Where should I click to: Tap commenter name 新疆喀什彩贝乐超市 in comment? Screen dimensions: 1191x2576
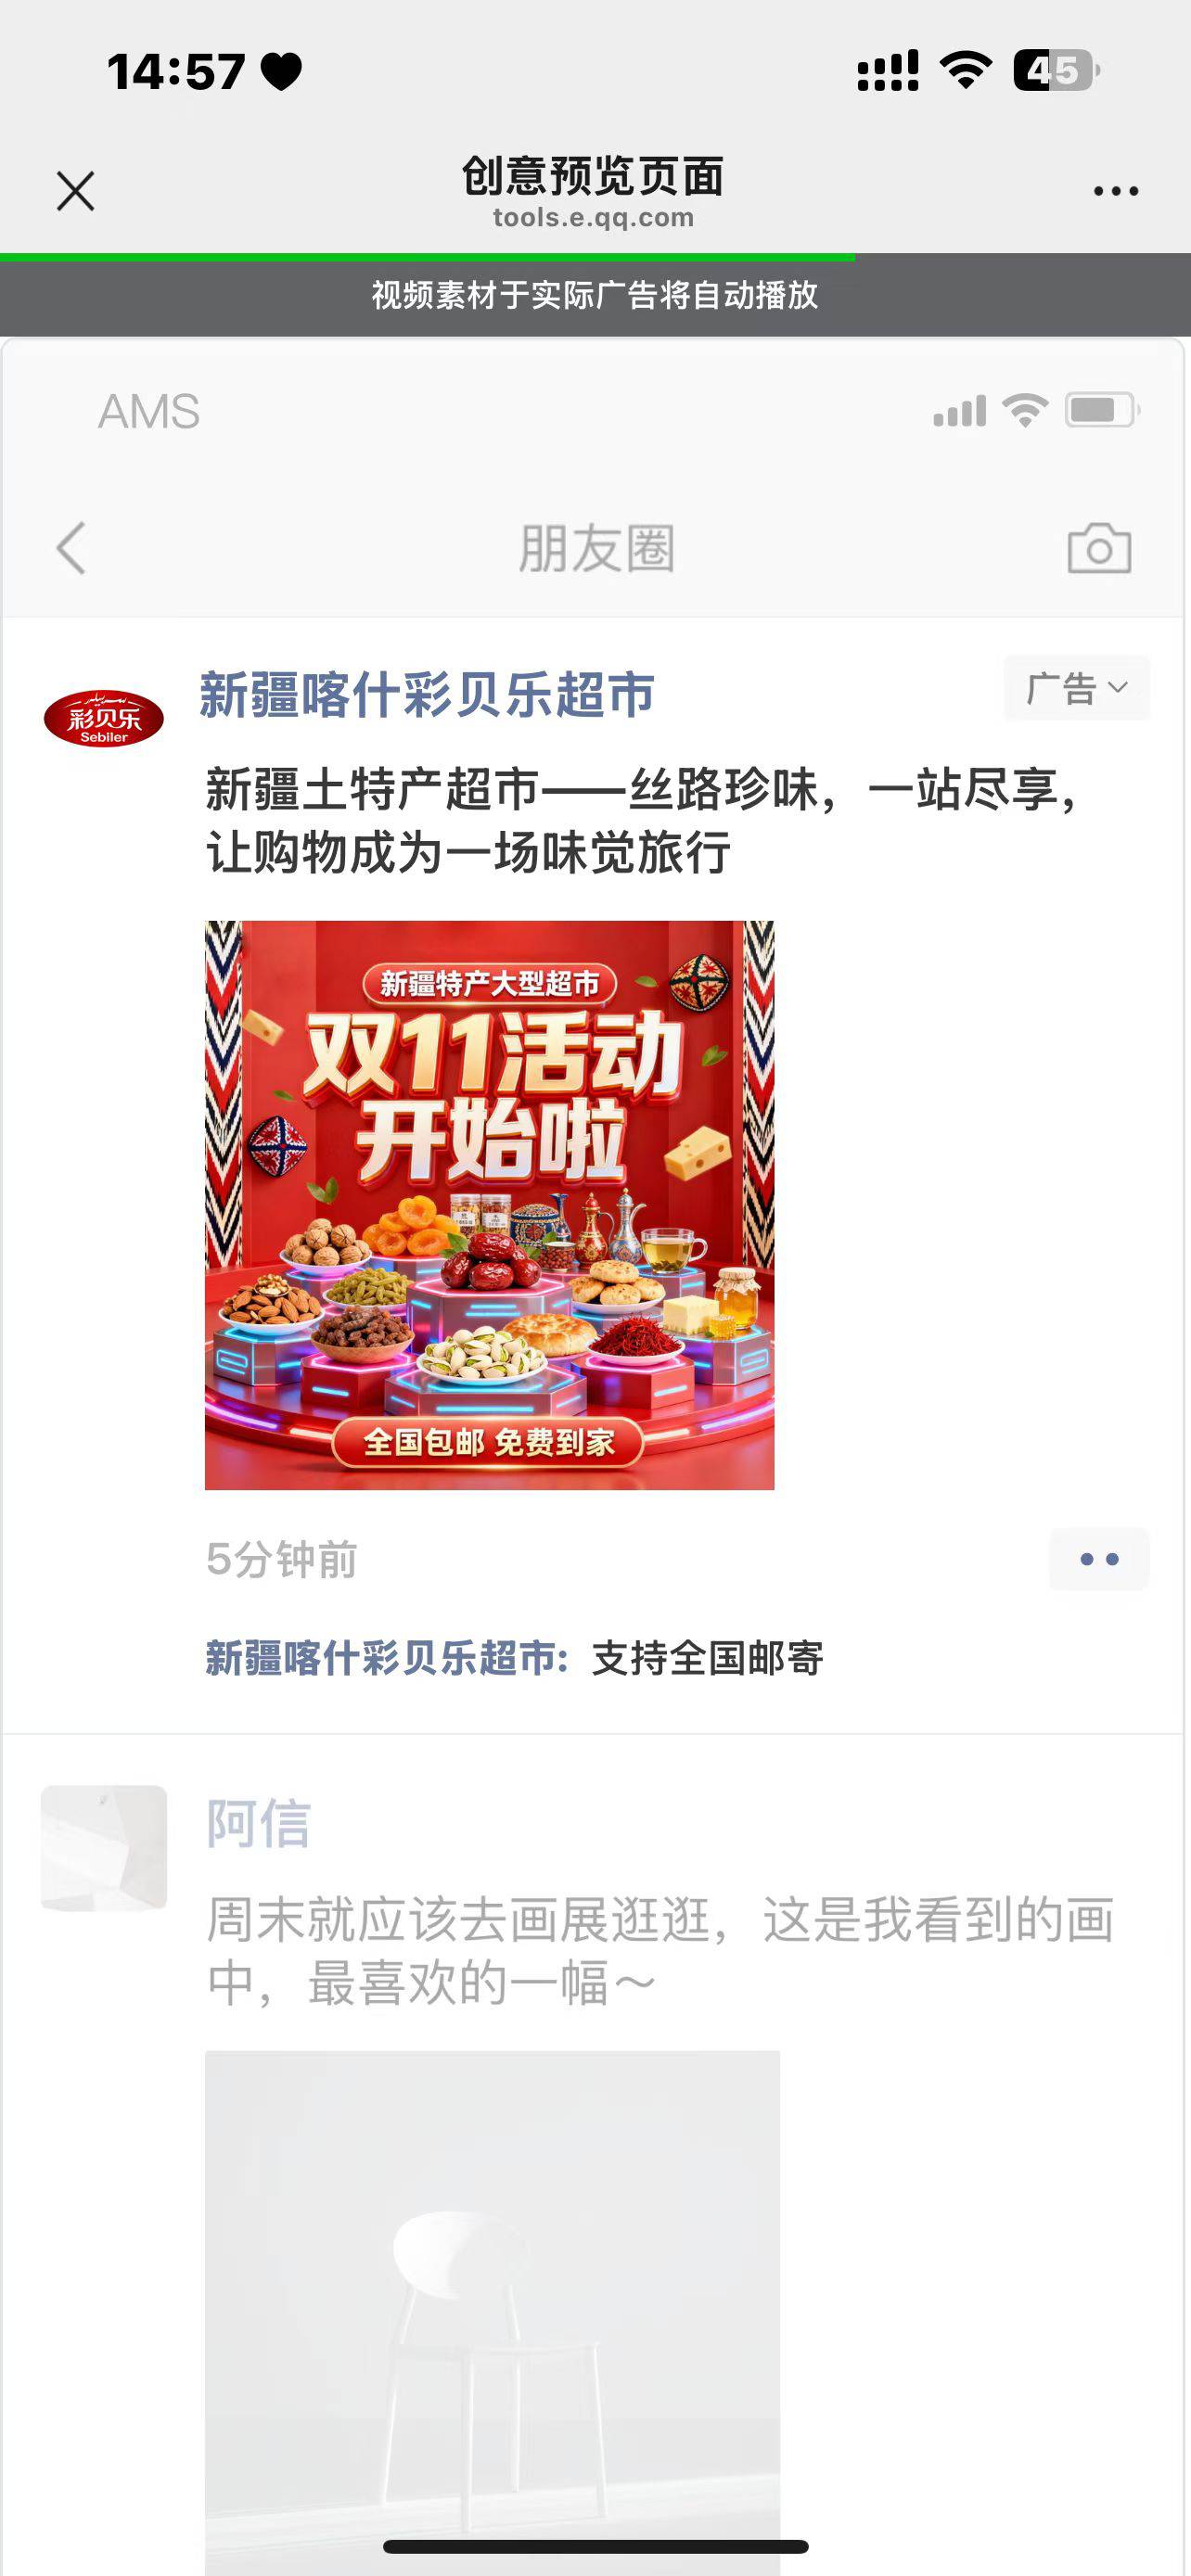pos(387,1658)
